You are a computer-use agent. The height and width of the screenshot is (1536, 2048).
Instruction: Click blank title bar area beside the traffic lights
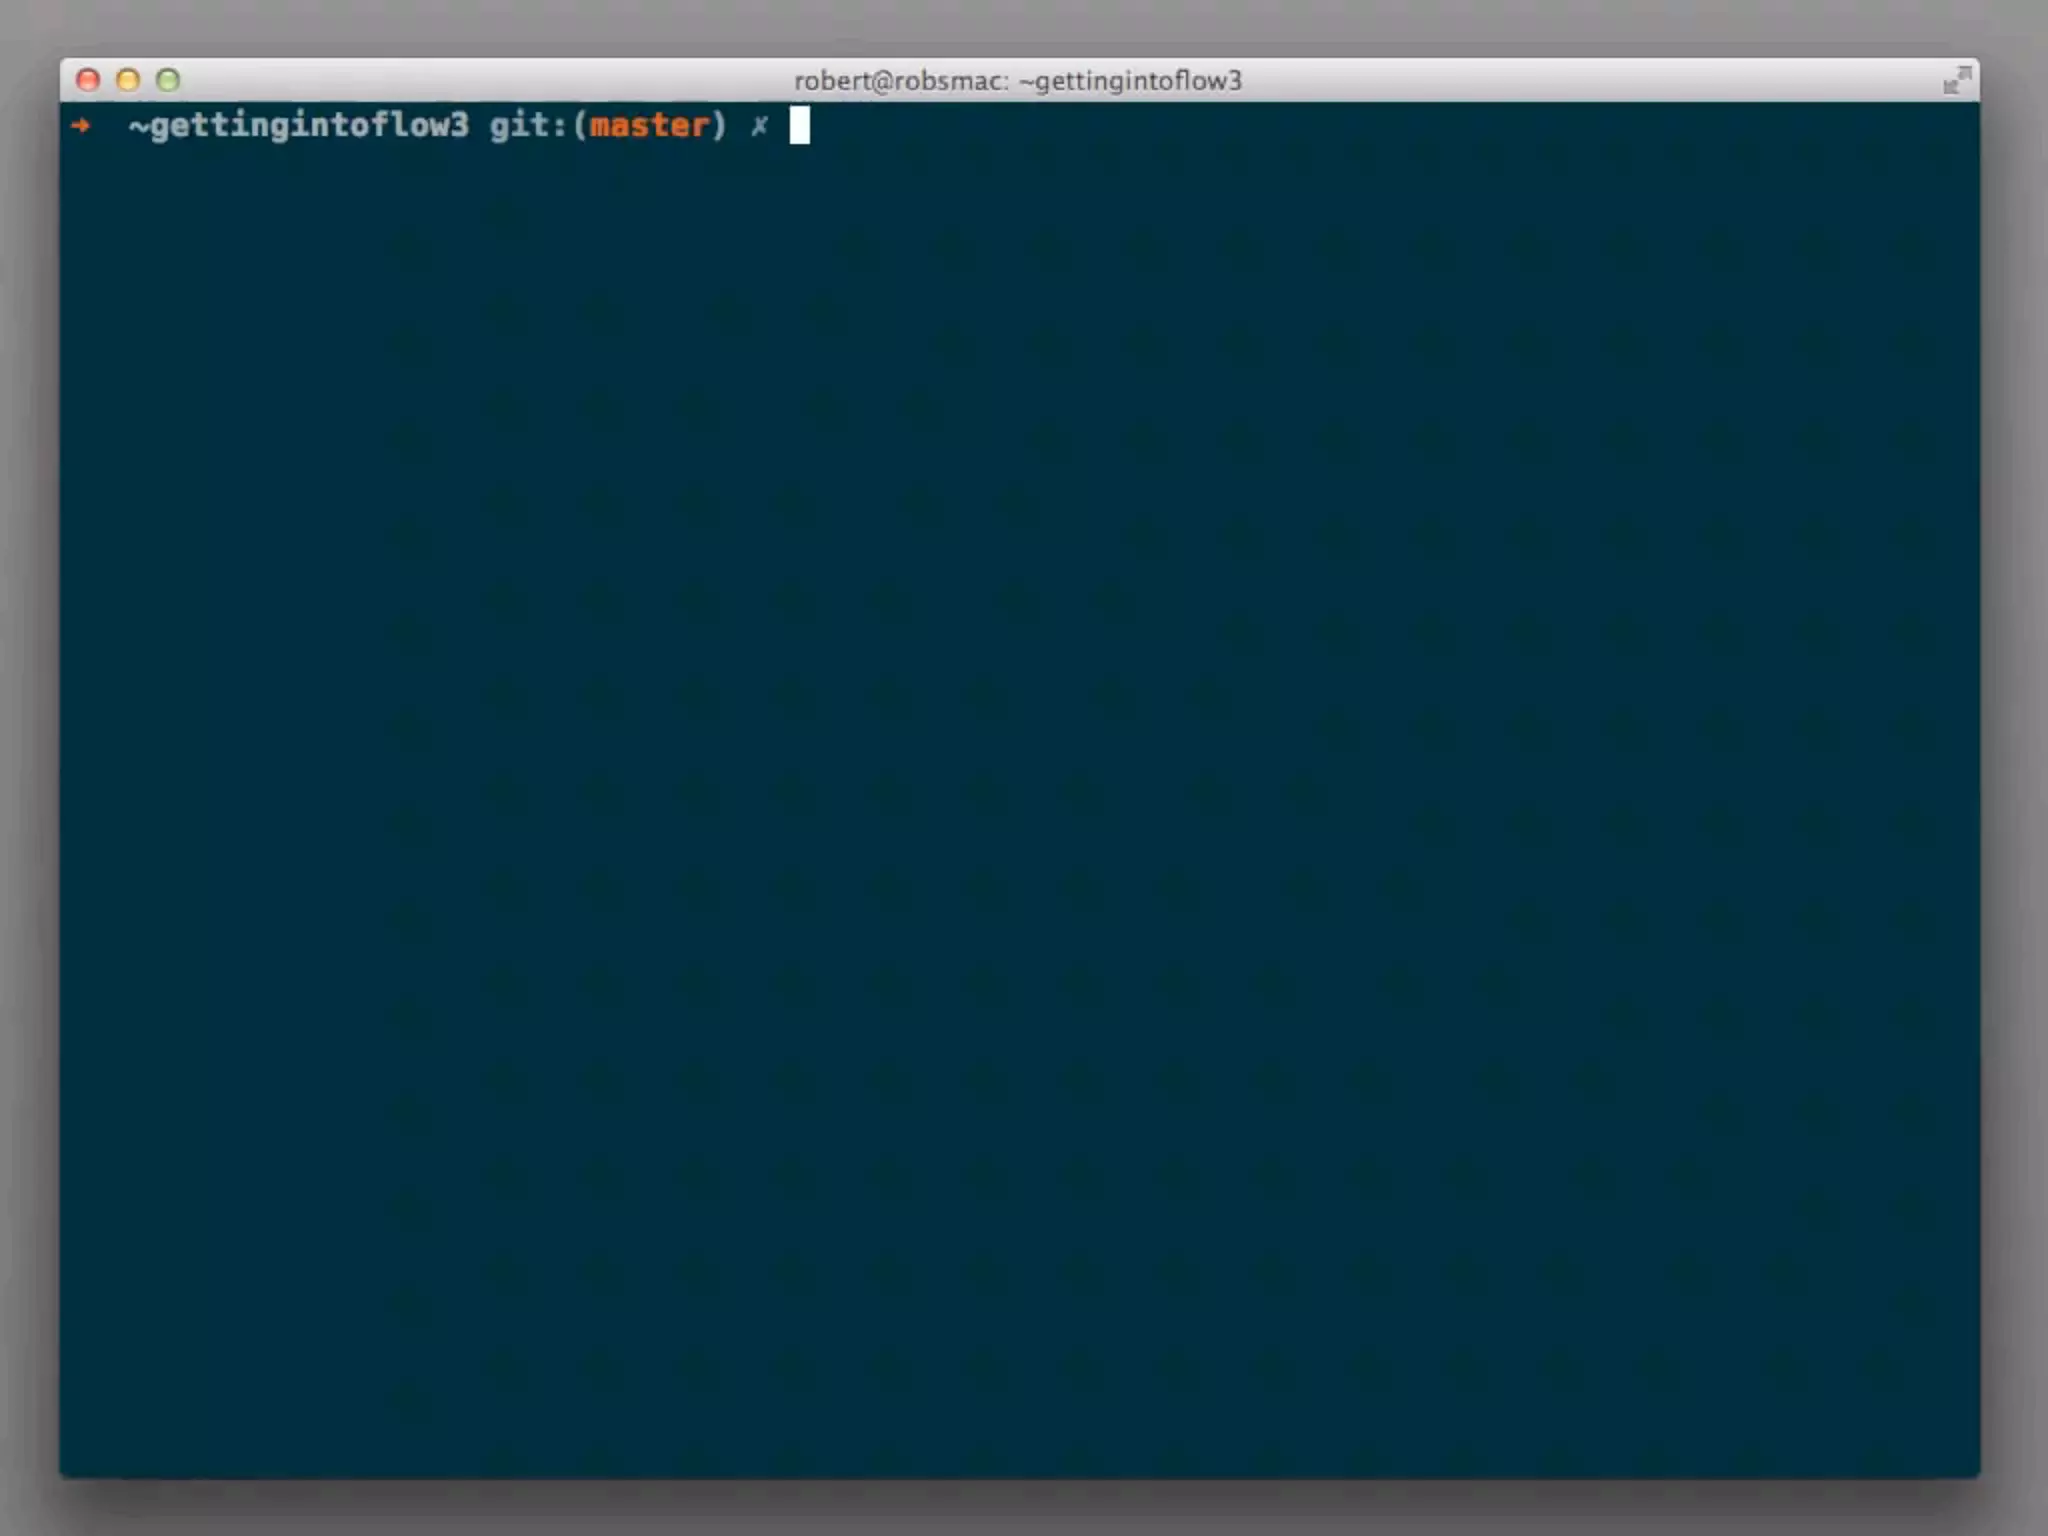tap(450, 80)
